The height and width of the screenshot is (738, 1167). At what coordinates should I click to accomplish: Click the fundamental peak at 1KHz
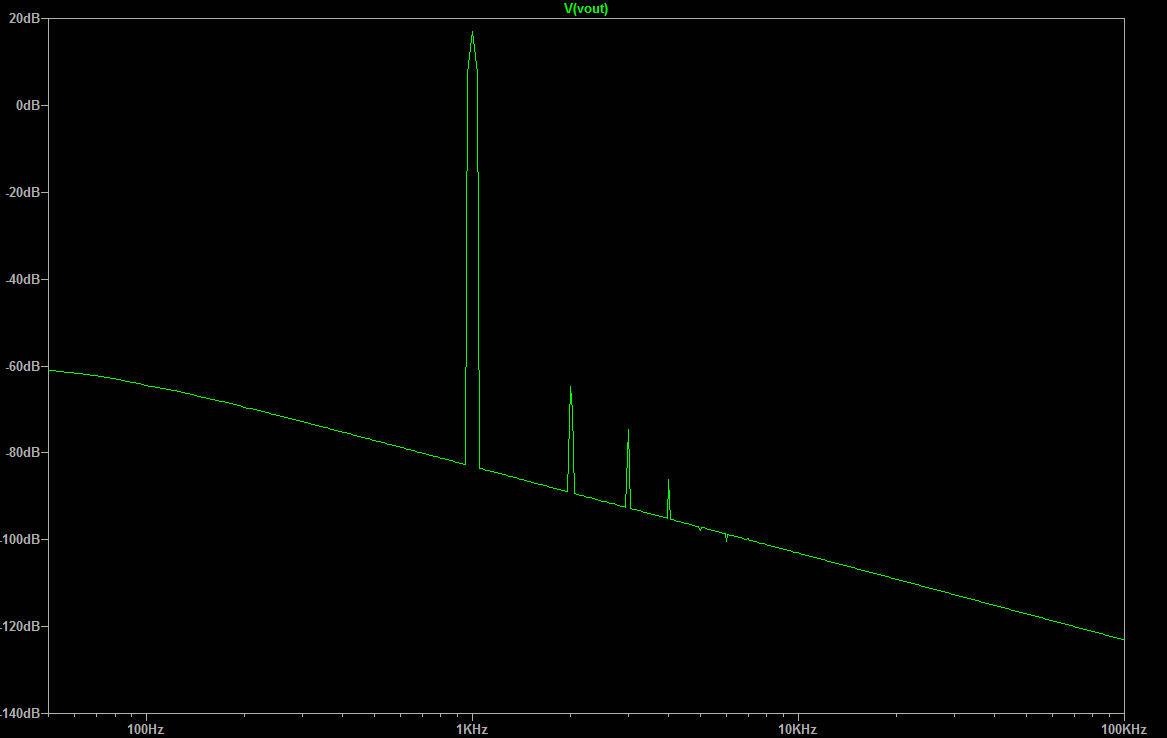coord(473,33)
